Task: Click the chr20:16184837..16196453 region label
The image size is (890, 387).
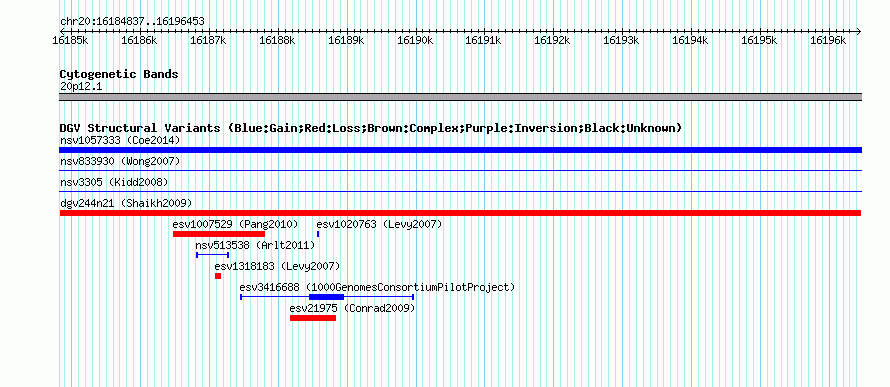Action: (132, 22)
